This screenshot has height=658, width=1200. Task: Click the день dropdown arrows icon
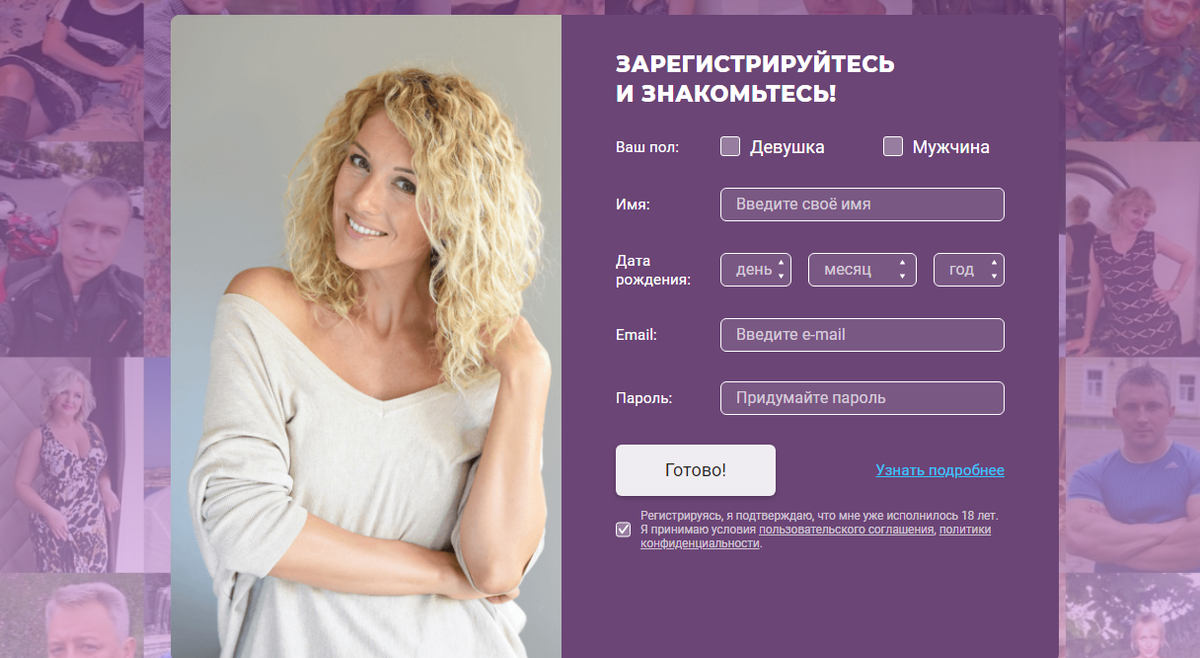[781, 270]
